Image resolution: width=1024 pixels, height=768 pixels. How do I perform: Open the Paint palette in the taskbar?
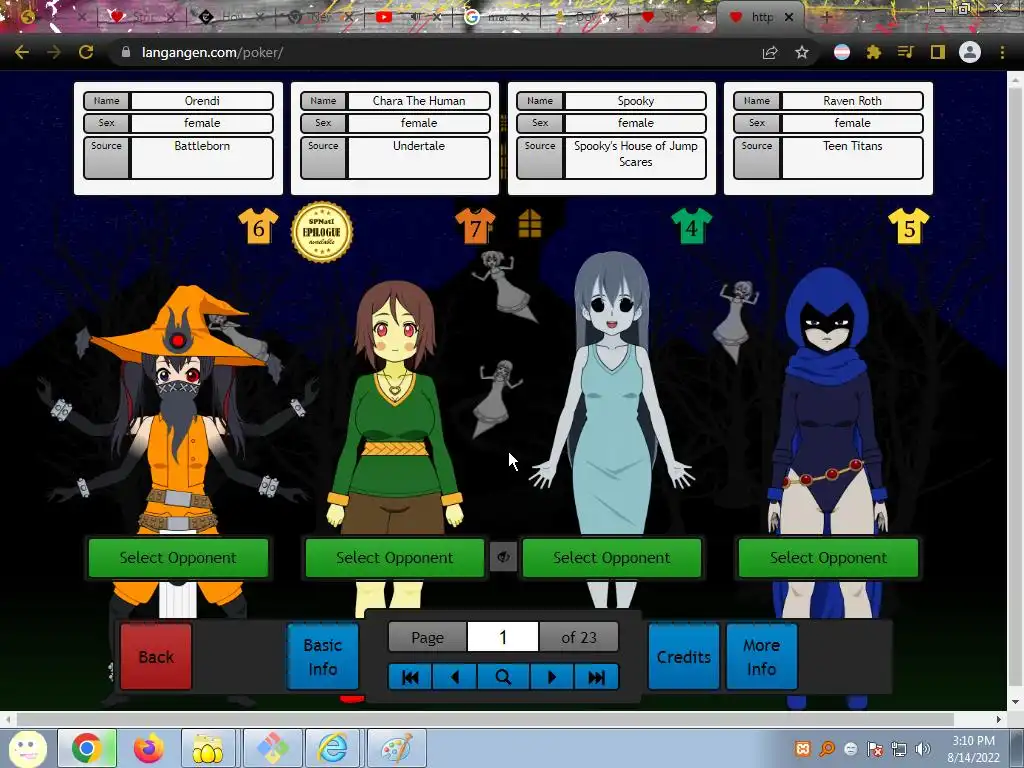(396, 748)
